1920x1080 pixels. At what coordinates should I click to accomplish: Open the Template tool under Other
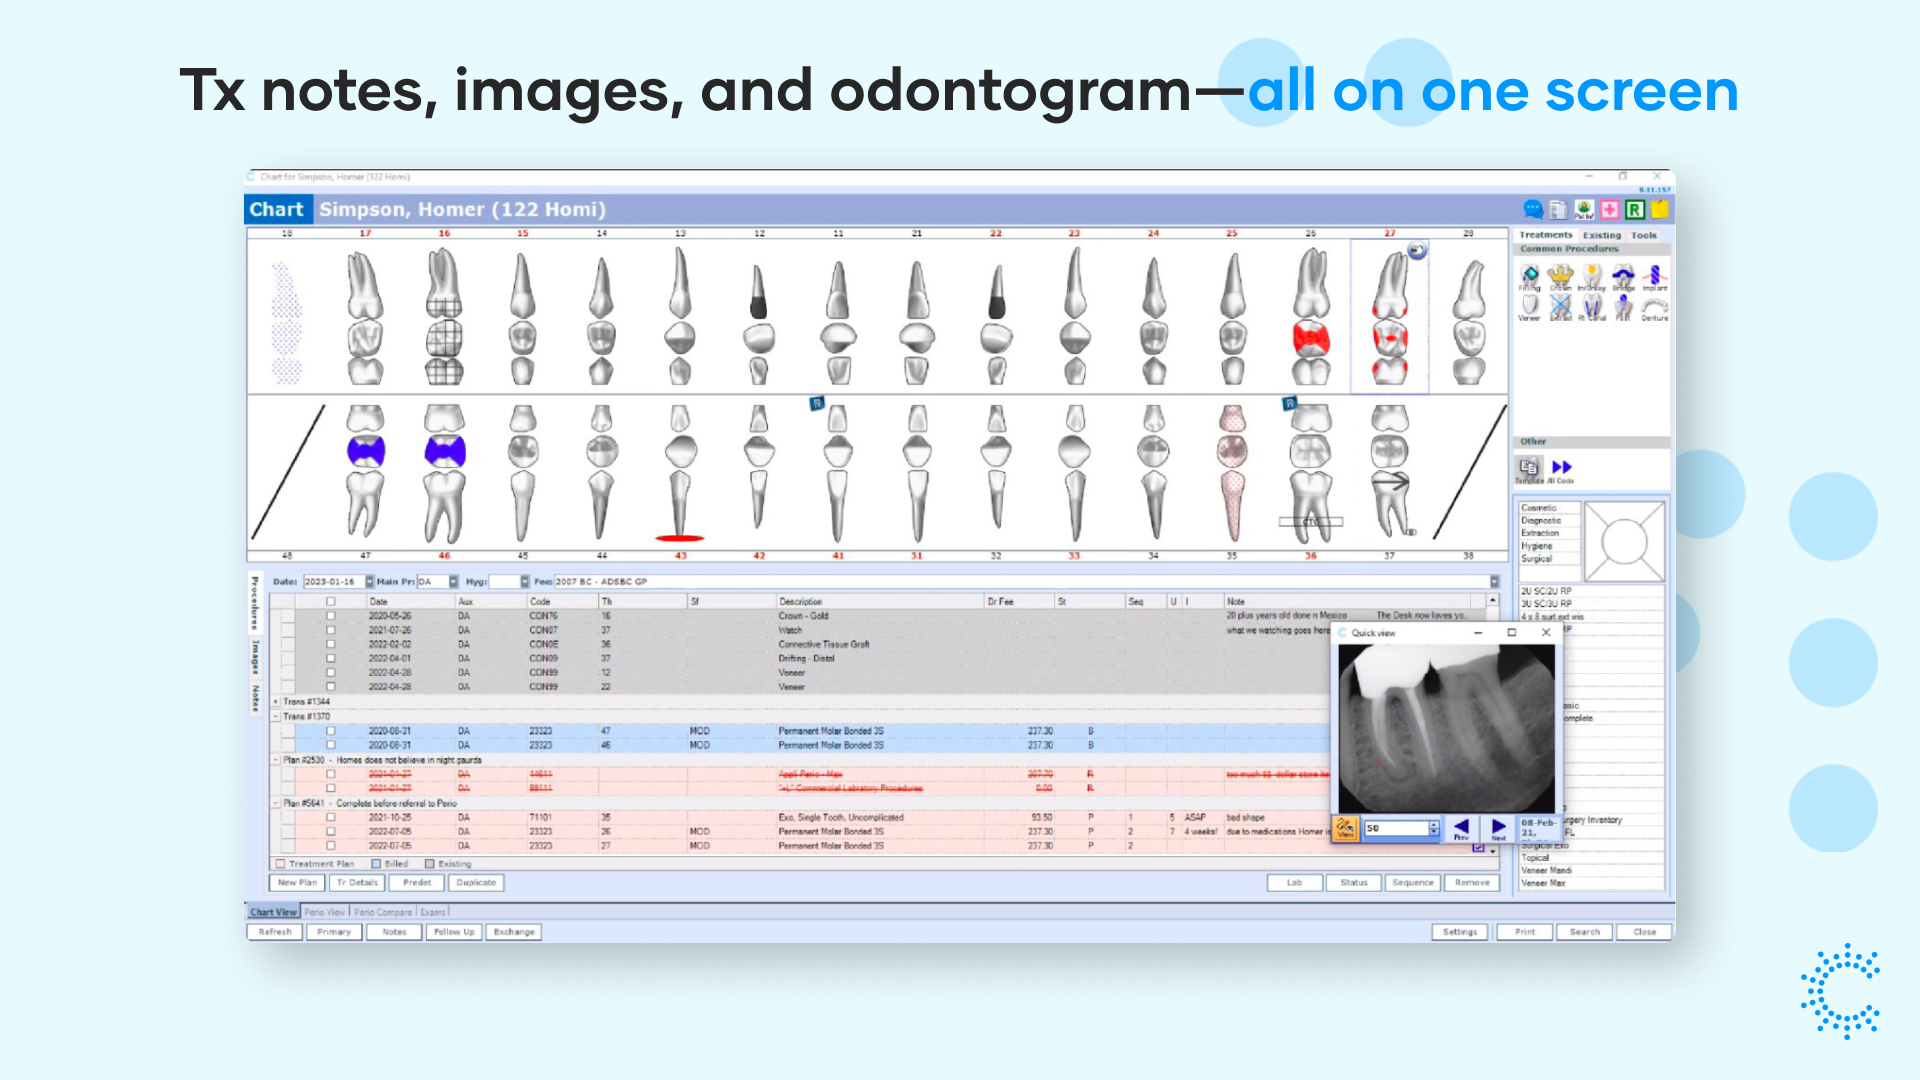(x=1528, y=466)
